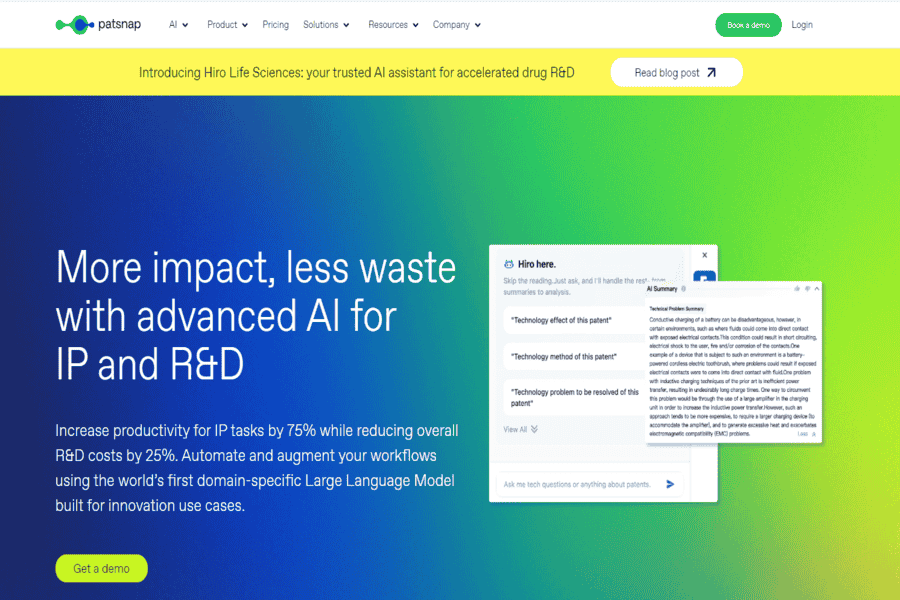Screen dimensions: 900x600
Task: Click the Book a demo button
Action: click(748, 25)
